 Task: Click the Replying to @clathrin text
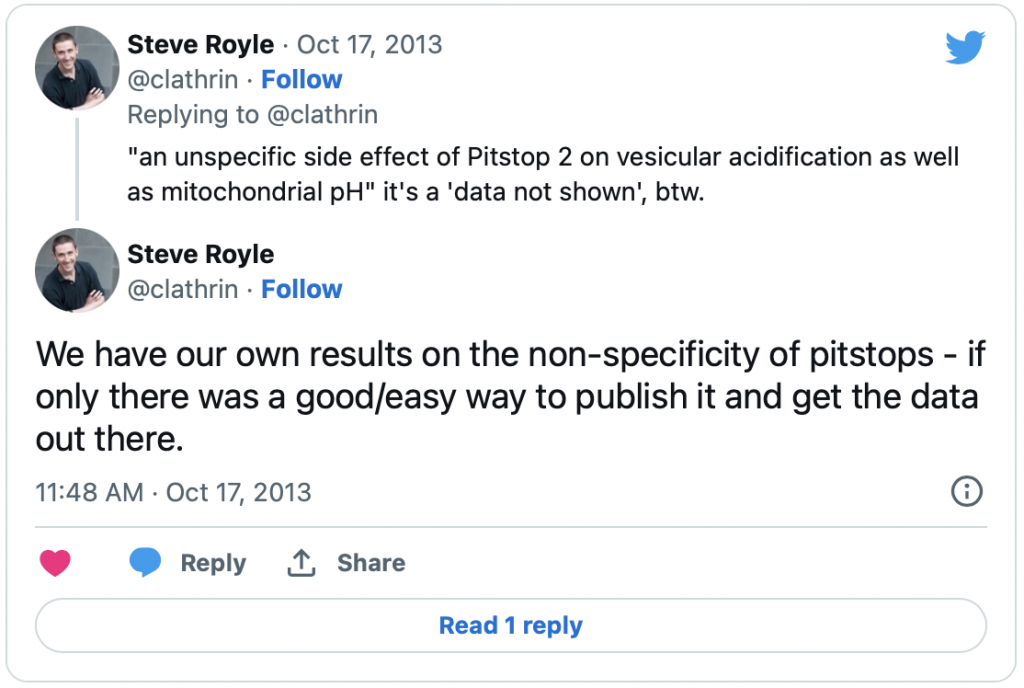252,115
